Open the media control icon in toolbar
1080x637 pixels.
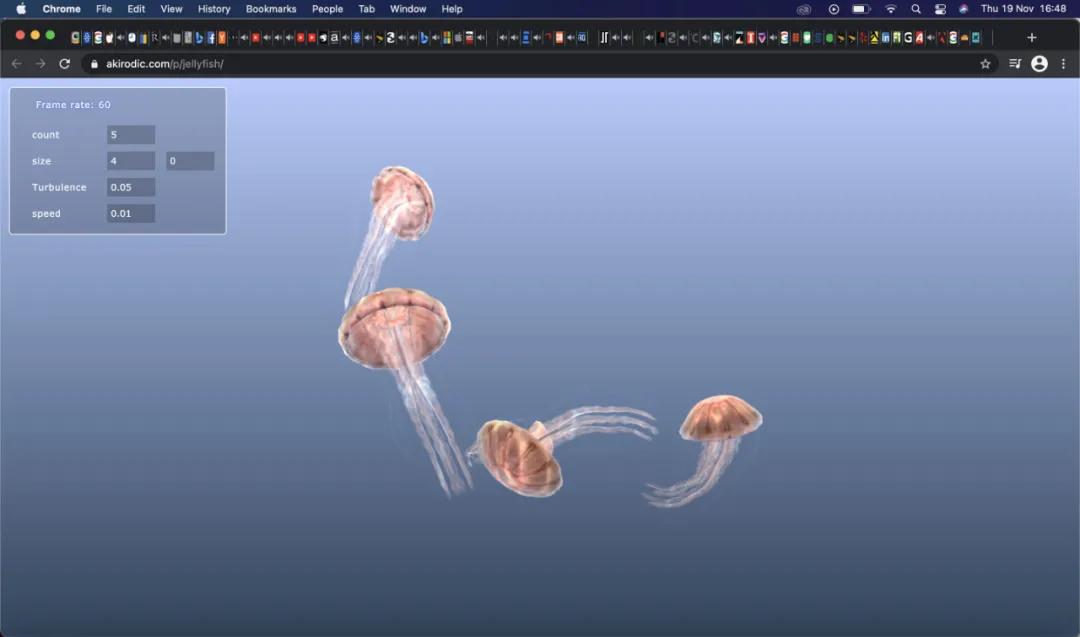1015,63
